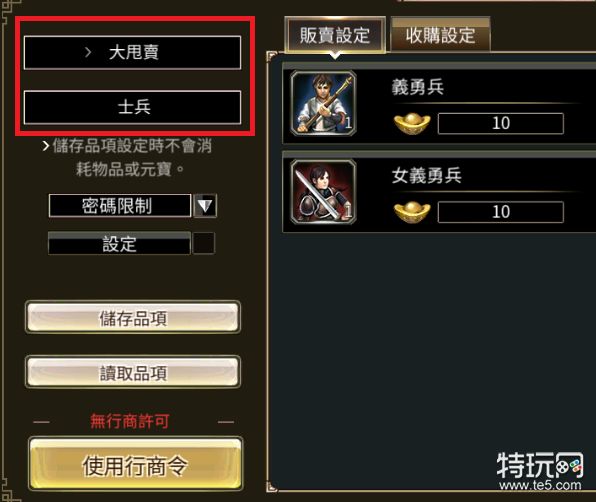Click the arrow icon beside 大甩賣

click(x=88, y=52)
